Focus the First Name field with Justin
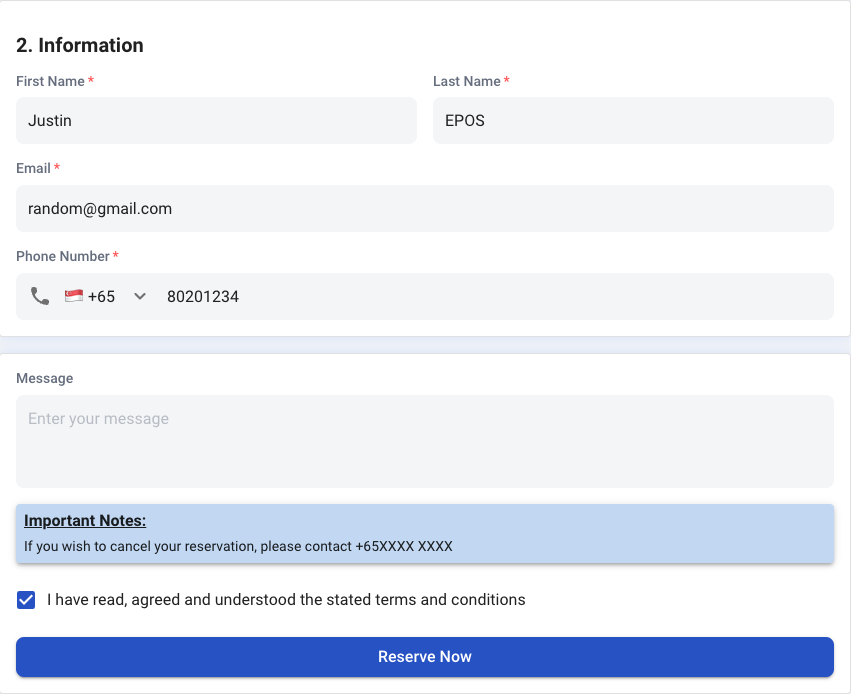851x694 pixels. (x=217, y=120)
